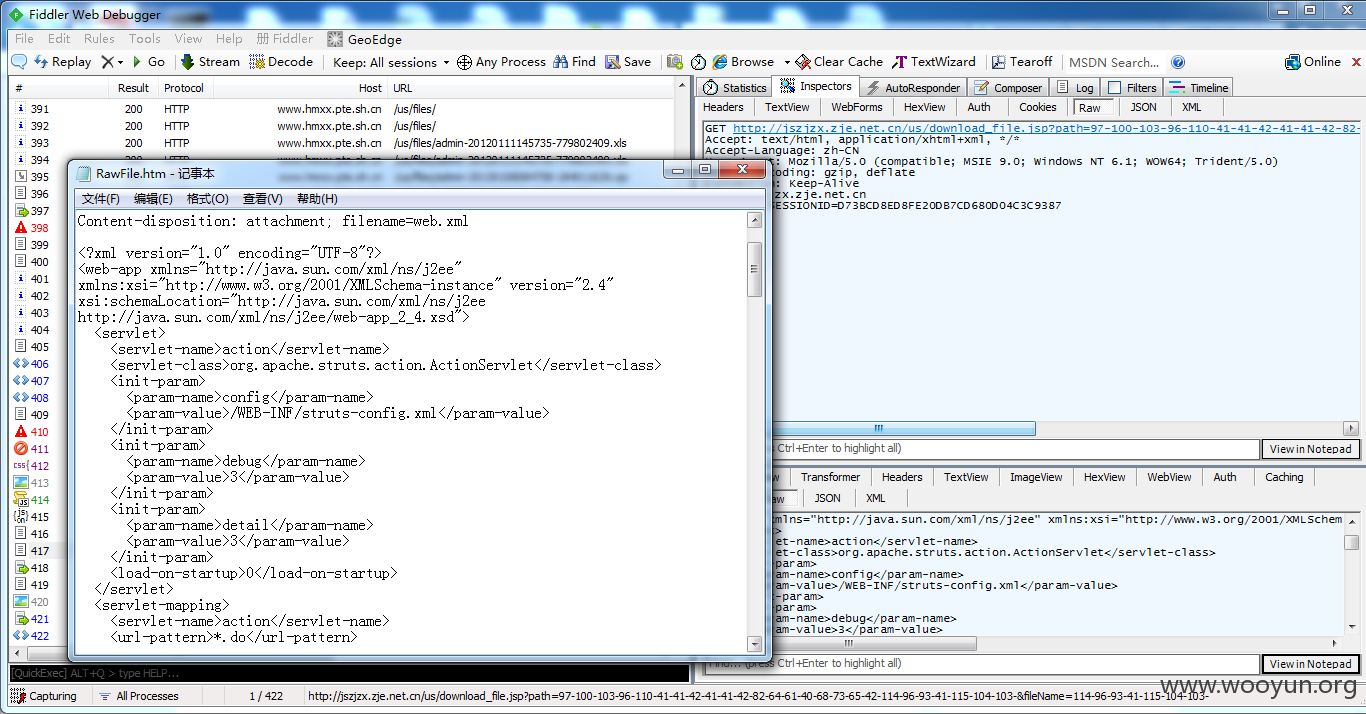
Task: Open the Browse dropdown arrow
Action: [787, 62]
